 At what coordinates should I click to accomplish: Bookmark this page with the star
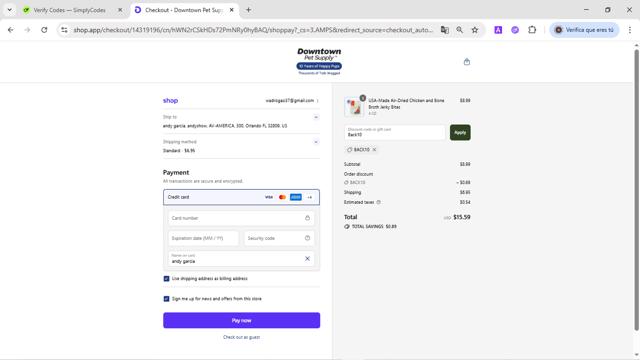coord(475,30)
